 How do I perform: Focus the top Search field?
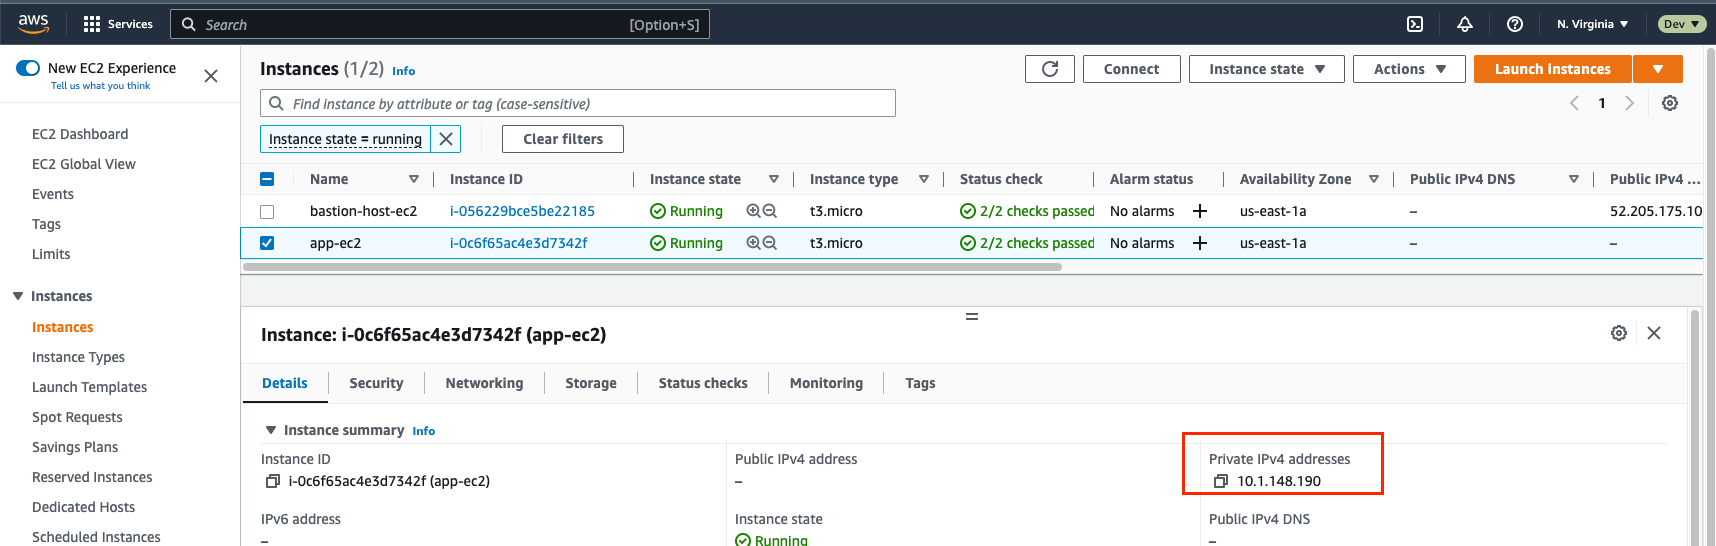440,24
